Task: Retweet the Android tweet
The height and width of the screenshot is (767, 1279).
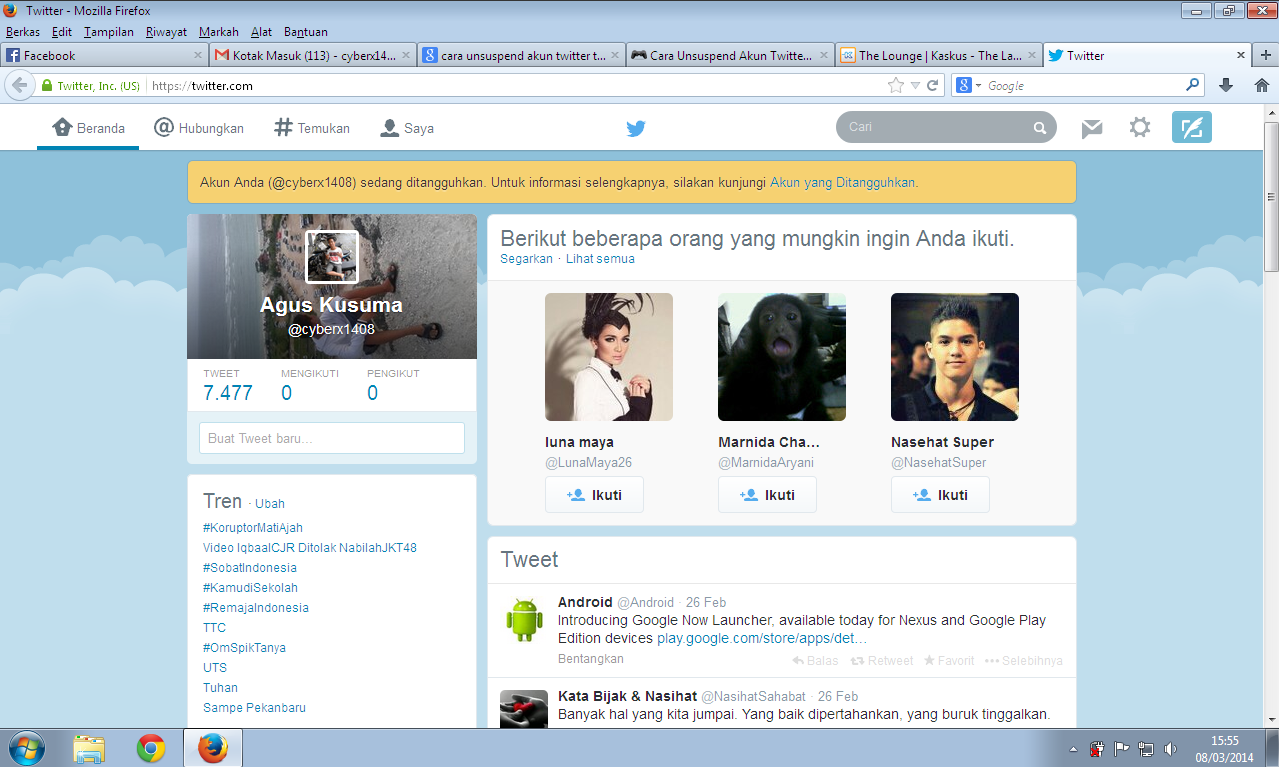Action: point(882,661)
